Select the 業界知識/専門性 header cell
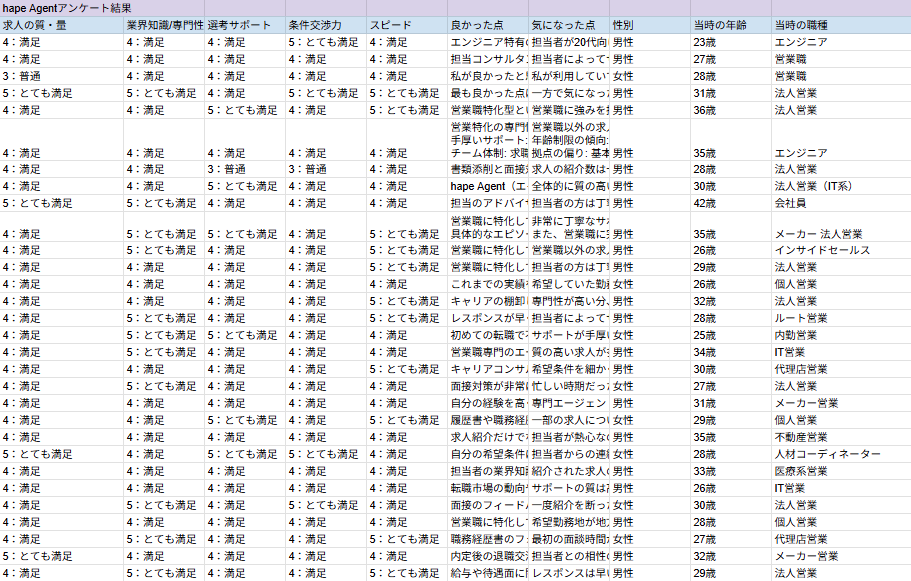Screen dimensions: 911x581 tap(163, 24)
